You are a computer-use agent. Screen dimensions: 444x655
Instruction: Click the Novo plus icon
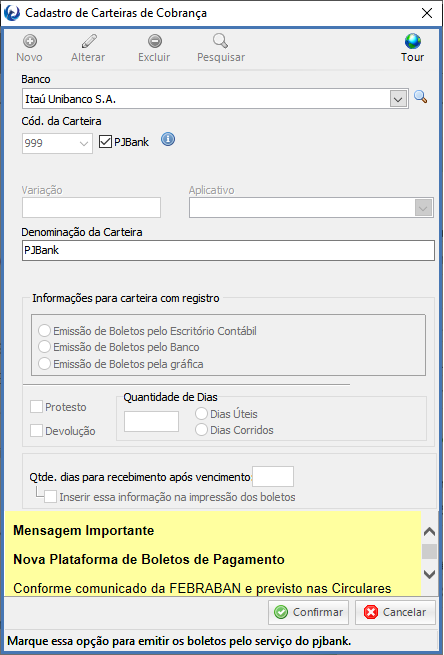pos(30,41)
